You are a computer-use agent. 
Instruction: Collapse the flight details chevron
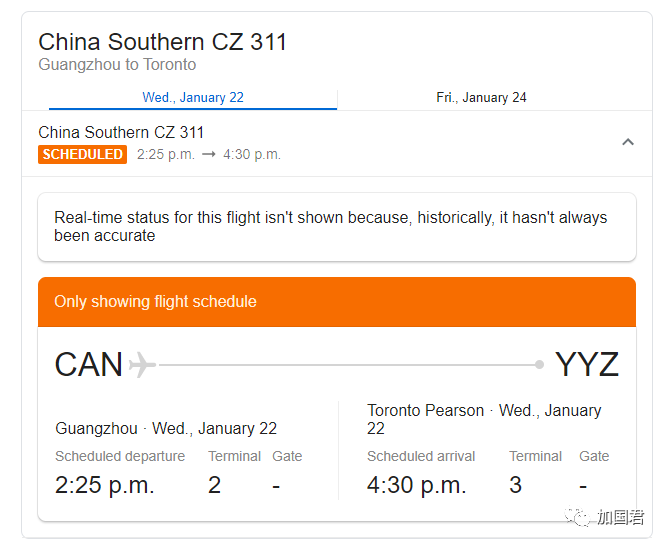tap(628, 142)
